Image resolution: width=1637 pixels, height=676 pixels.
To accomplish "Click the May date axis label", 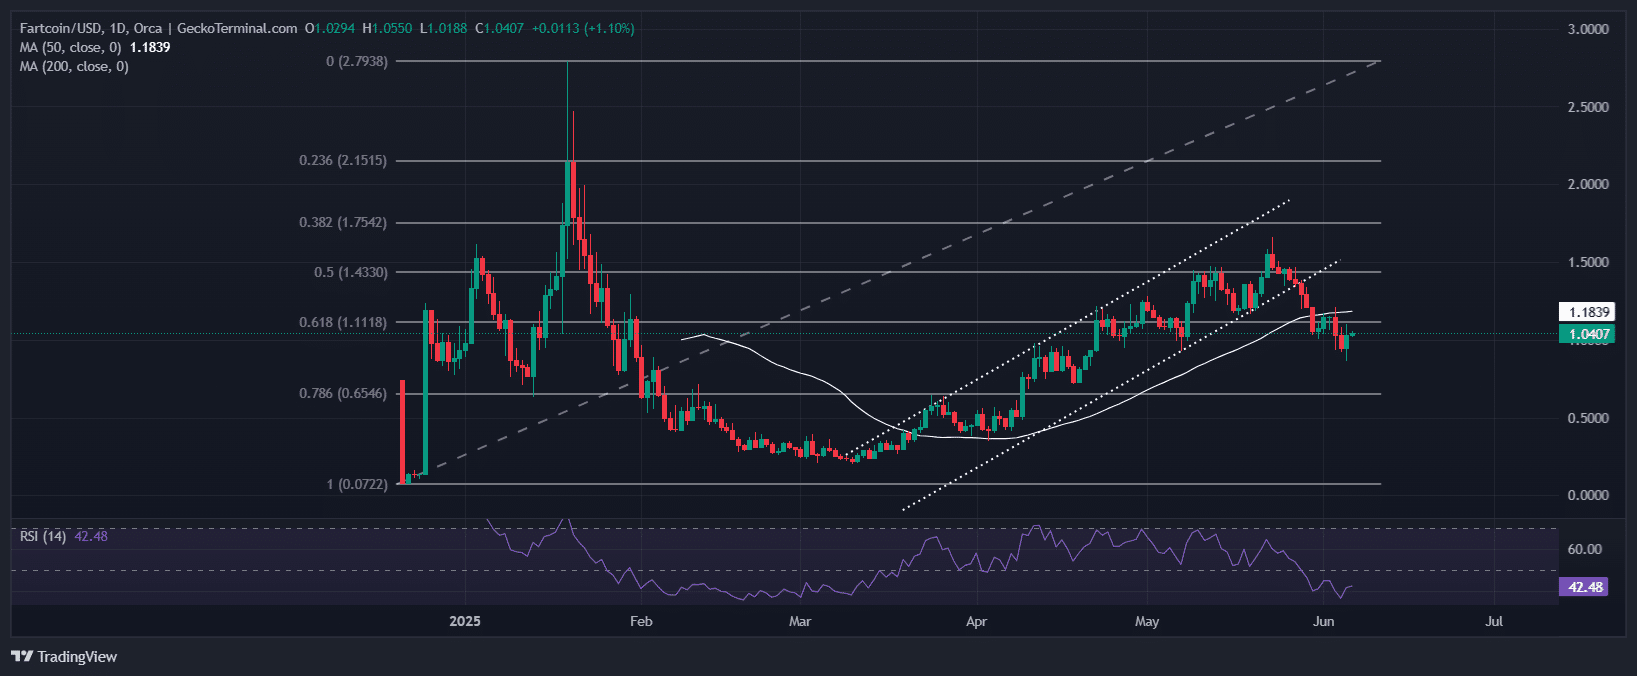I will tap(1147, 621).
